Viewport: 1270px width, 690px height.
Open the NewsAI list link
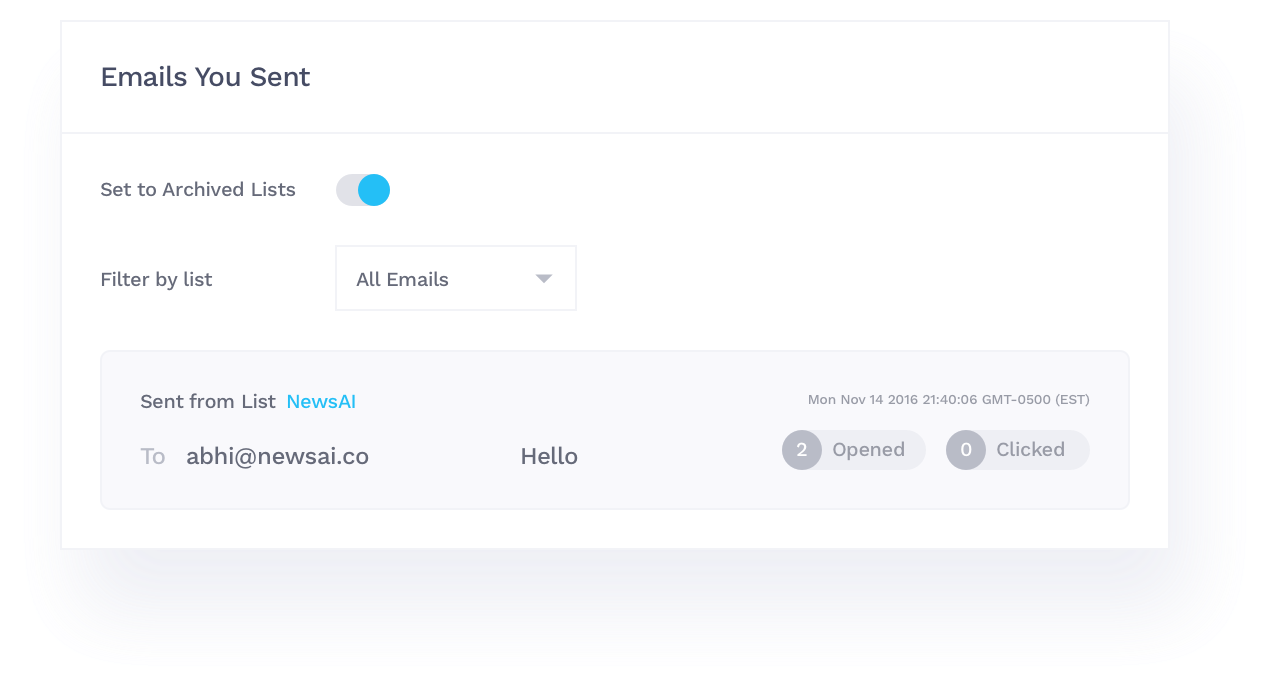[x=321, y=402]
